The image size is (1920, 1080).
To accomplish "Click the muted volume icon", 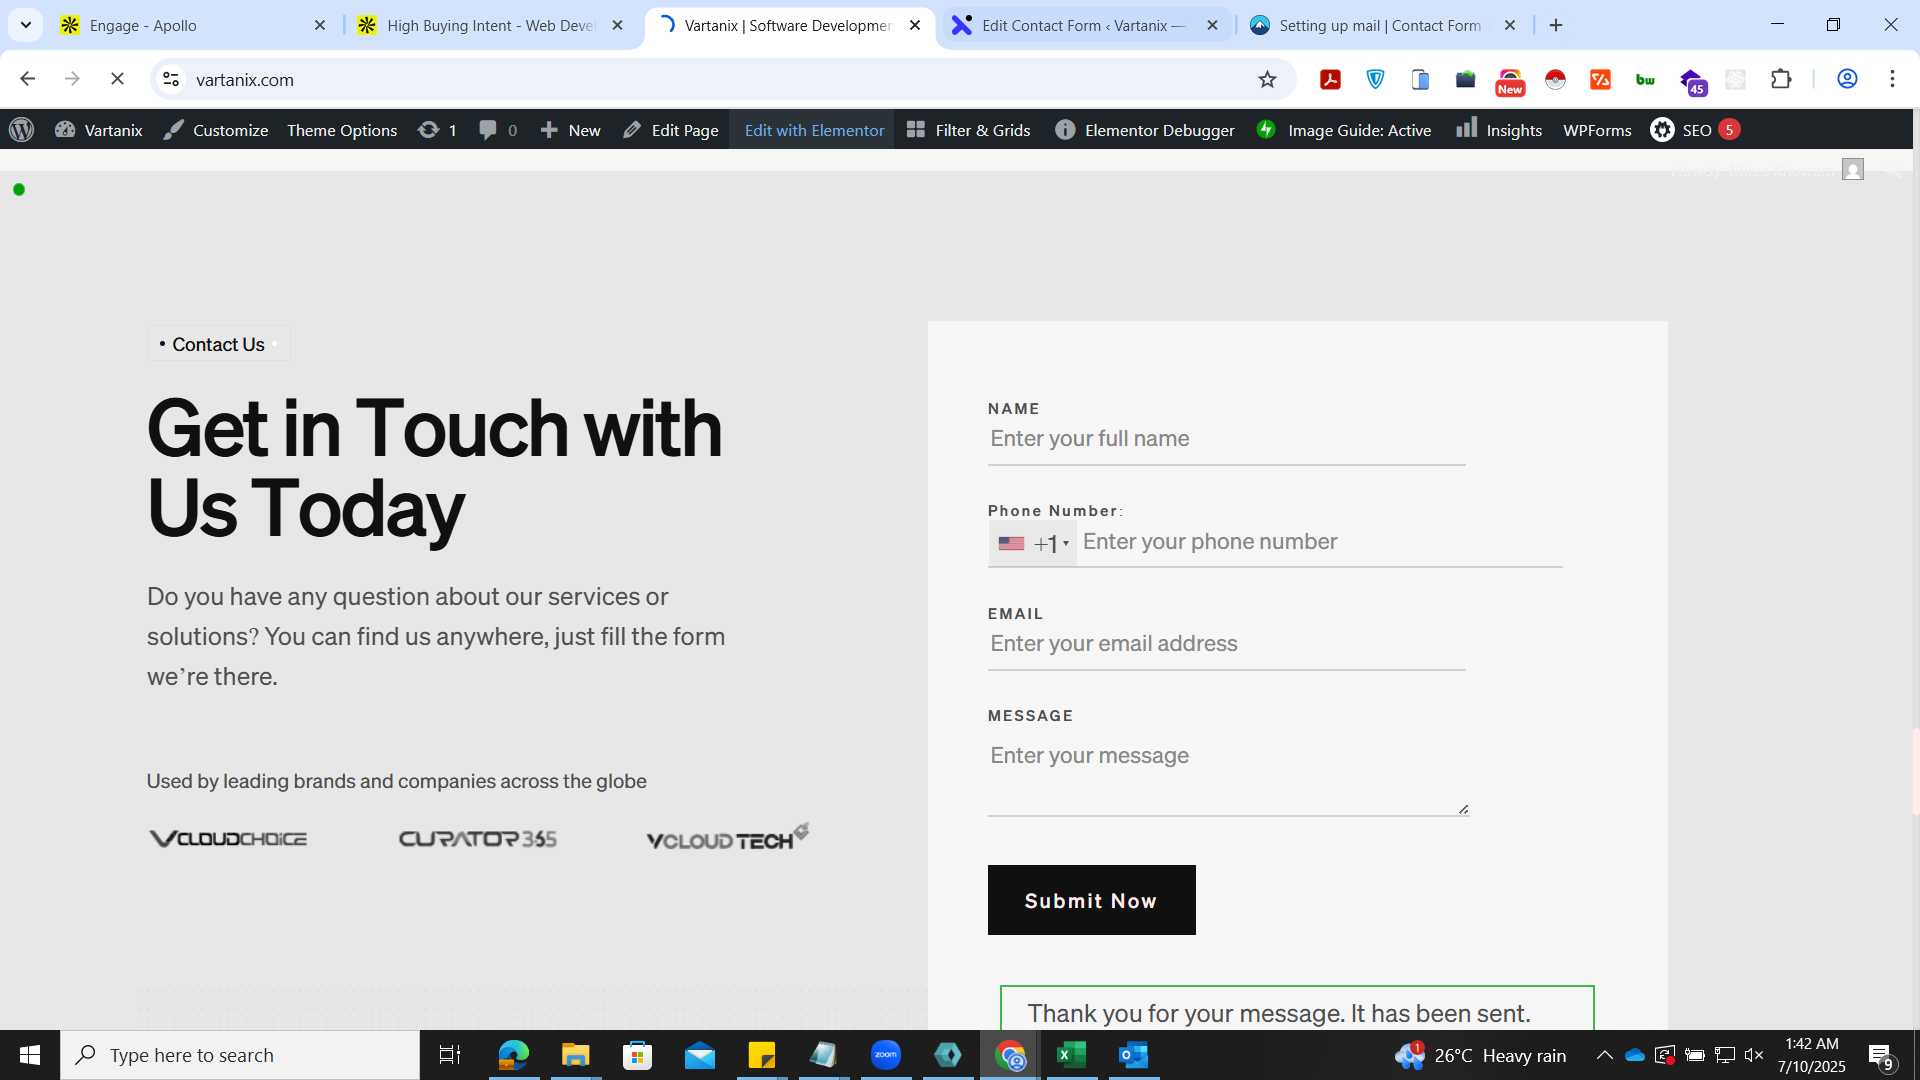I will (x=1754, y=1055).
